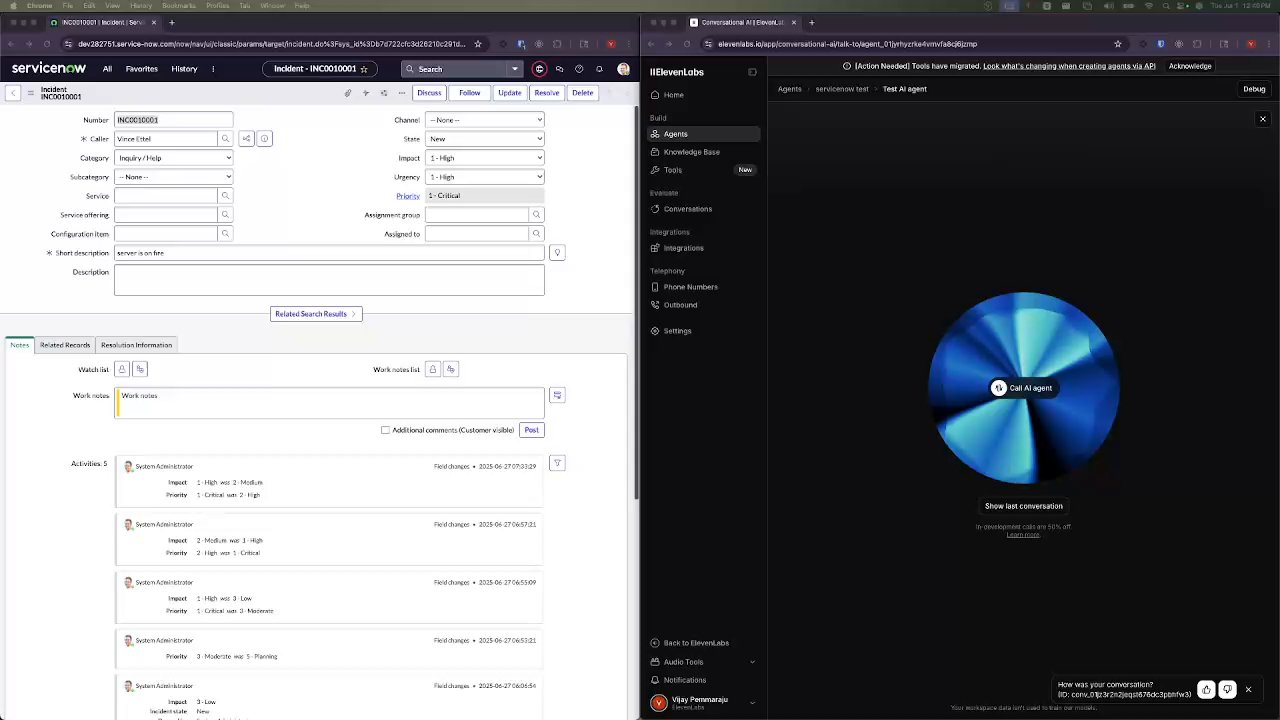Click the attachment paperclip icon in incident header
The image size is (1280, 720).
(348, 93)
